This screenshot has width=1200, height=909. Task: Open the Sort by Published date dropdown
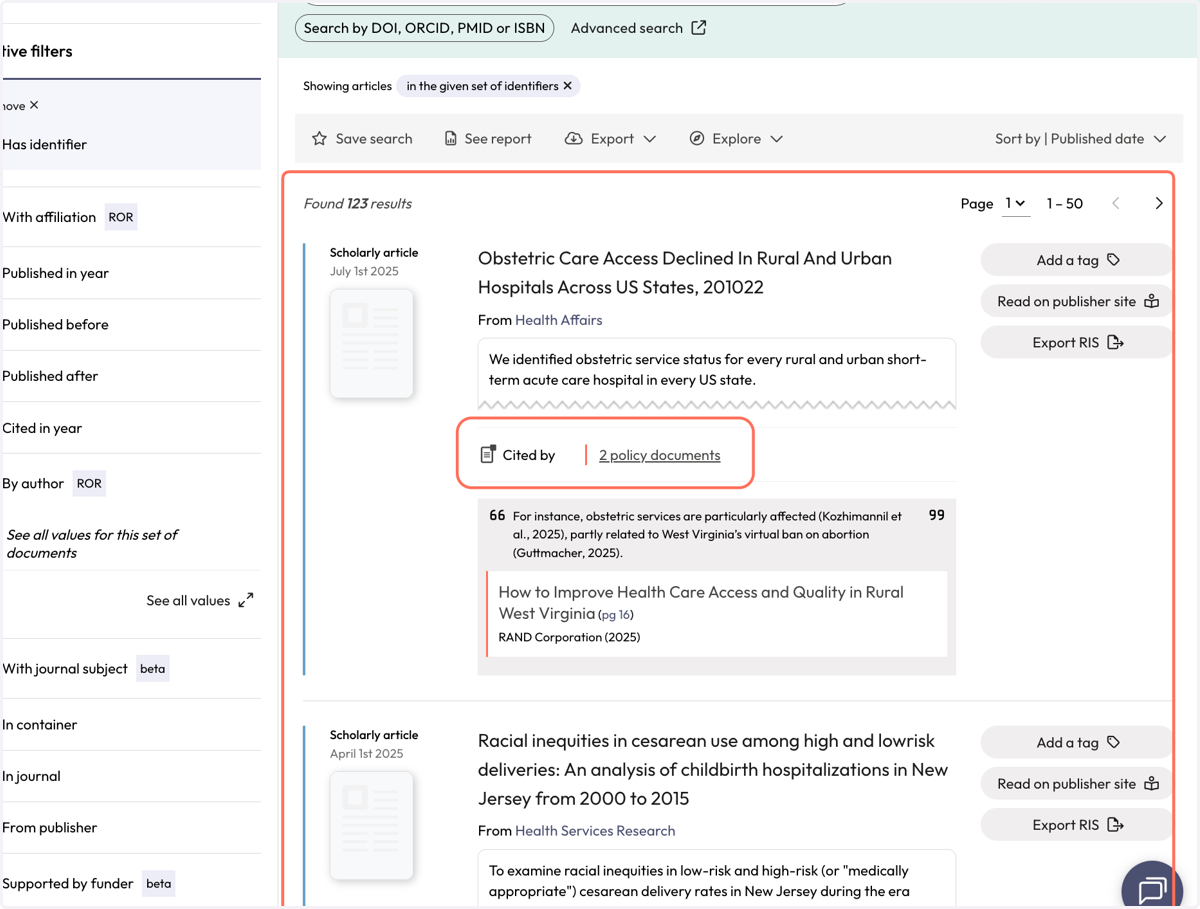(1080, 139)
